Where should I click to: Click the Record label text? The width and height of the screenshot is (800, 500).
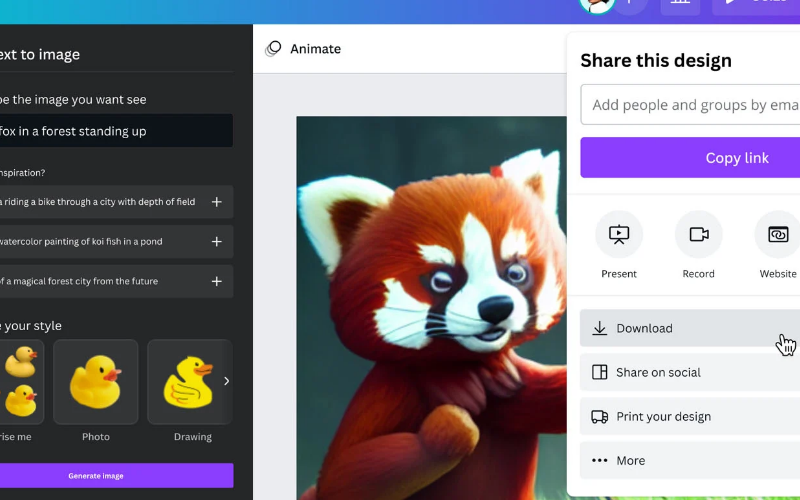coord(698,274)
